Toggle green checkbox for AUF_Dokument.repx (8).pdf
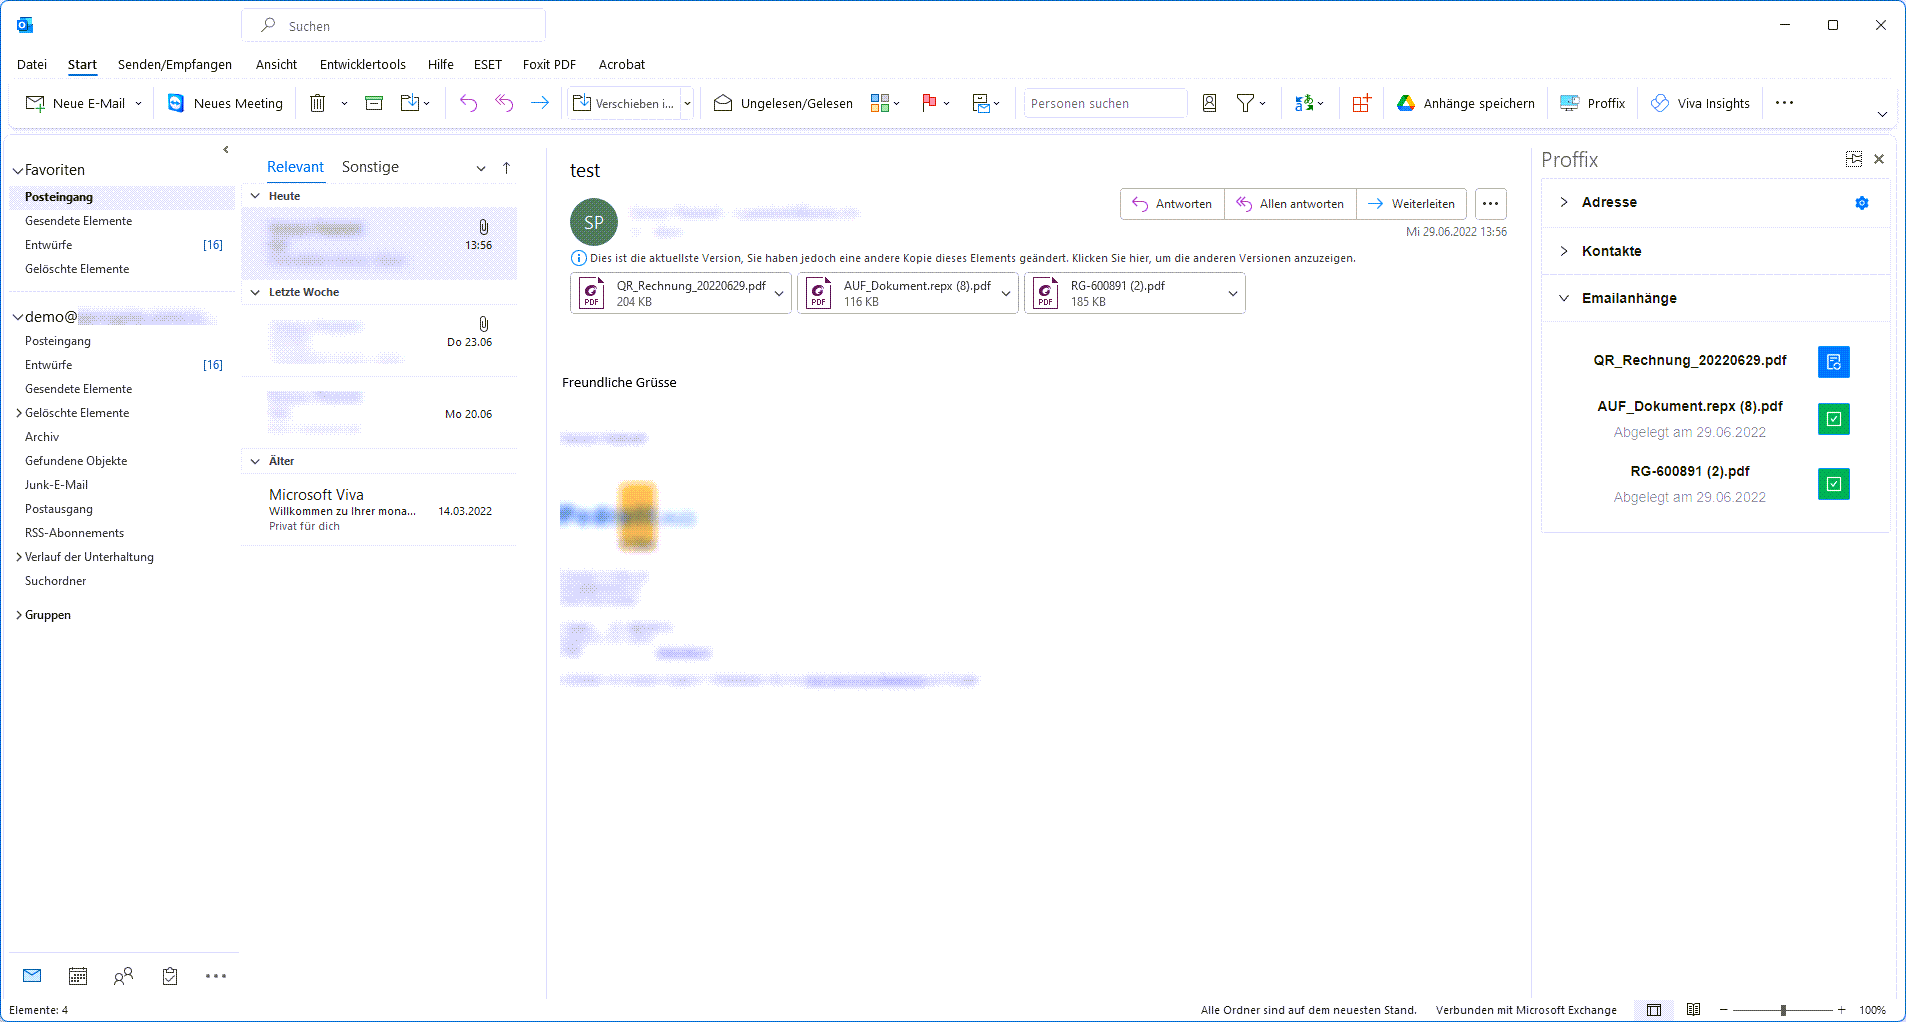Screen dimensions: 1906x1022 [x=1833, y=419]
